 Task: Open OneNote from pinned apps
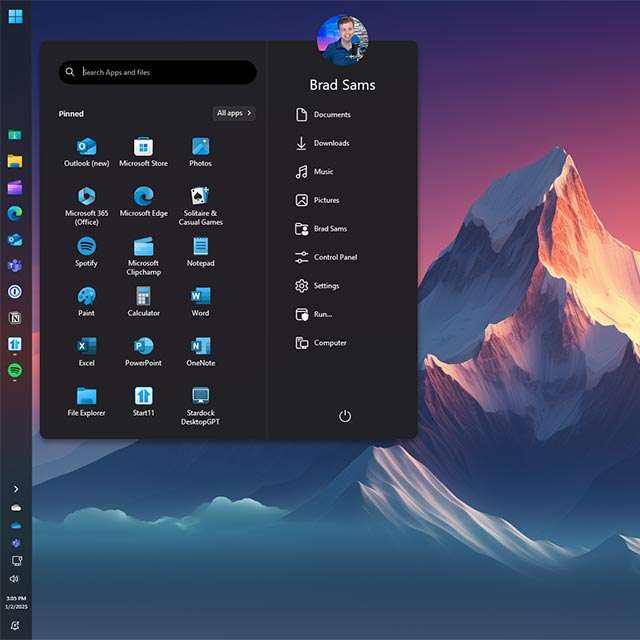[x=200, y=351]
